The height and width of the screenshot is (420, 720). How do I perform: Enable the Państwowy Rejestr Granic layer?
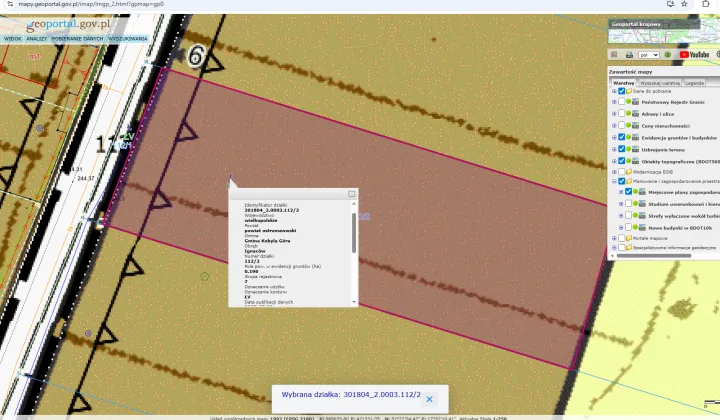621,102
